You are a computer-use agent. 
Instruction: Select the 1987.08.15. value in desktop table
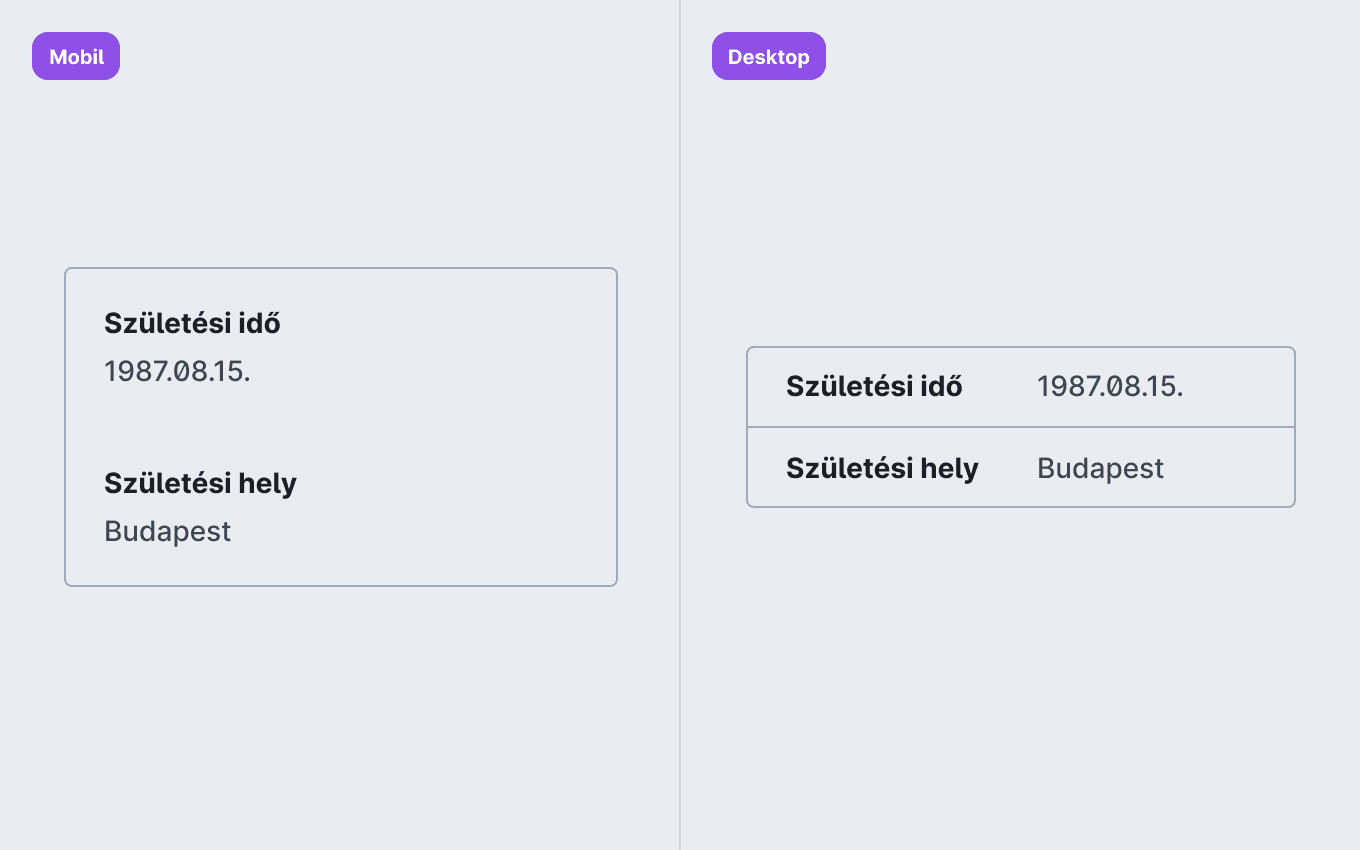click(x=1110, y=387)
